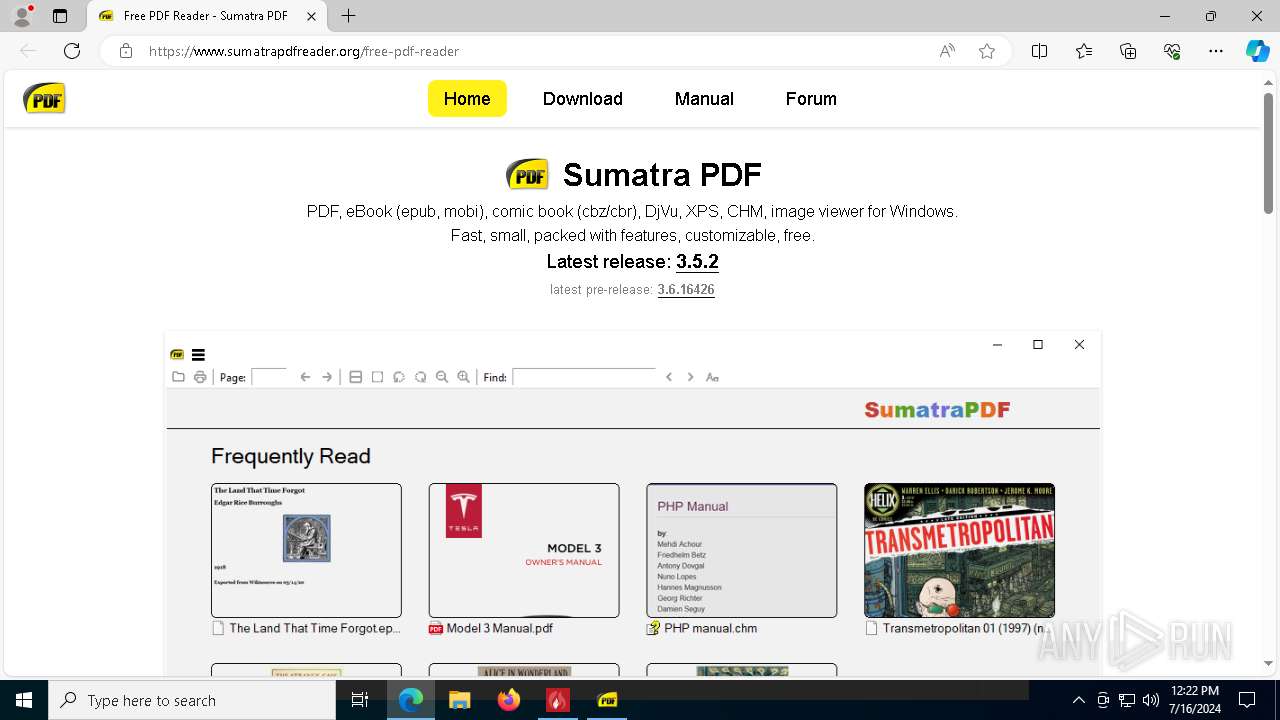Click Transmetropolitan 01 (1997) file name

point(964,629)
